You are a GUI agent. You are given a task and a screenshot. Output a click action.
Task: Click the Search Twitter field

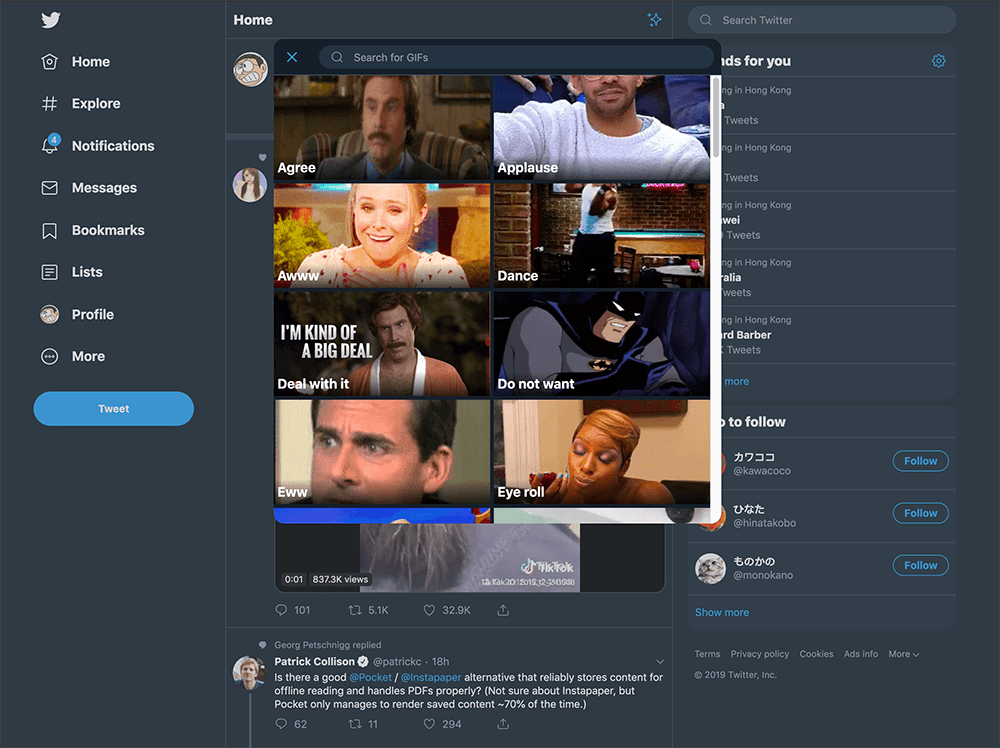coord(821,20)
